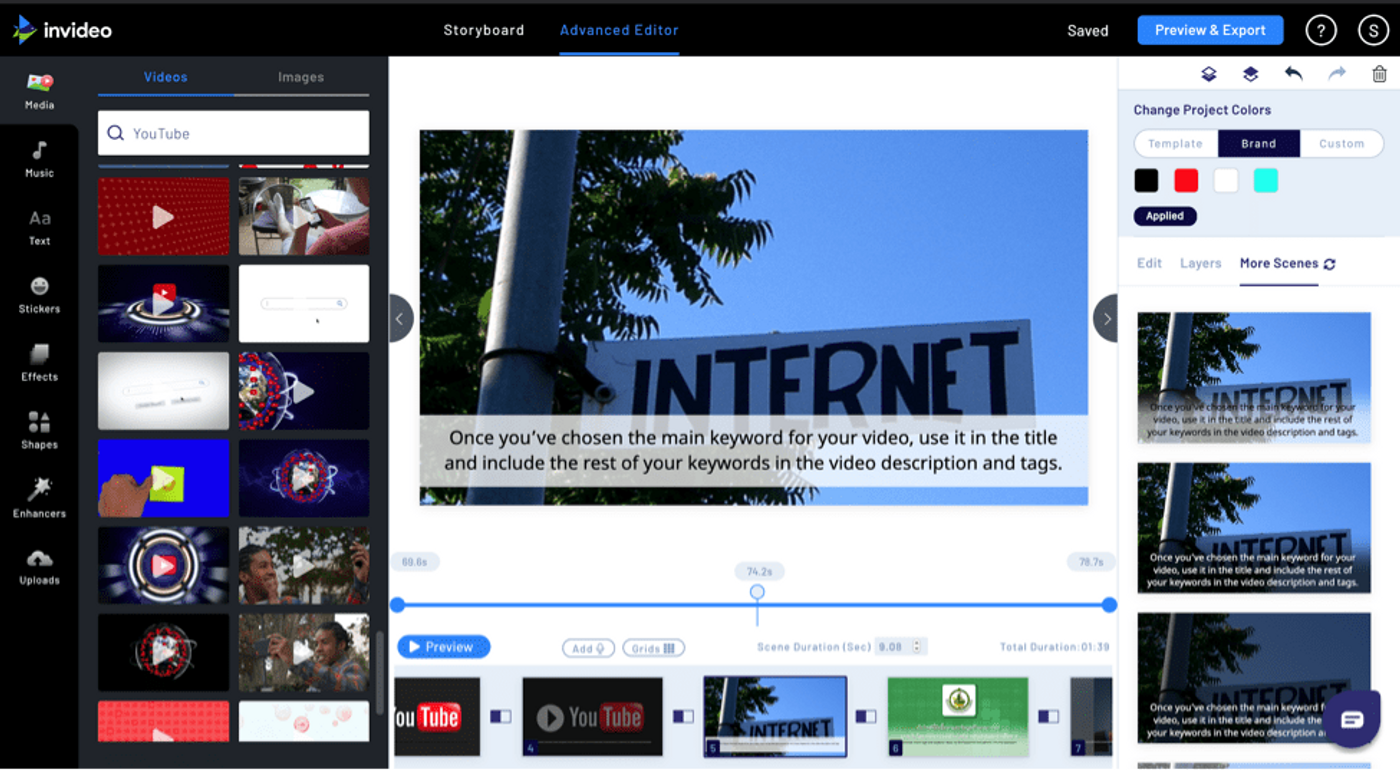Click the Preview & Export button
Screen dimensions: 1400x770
click(1210, 30)
